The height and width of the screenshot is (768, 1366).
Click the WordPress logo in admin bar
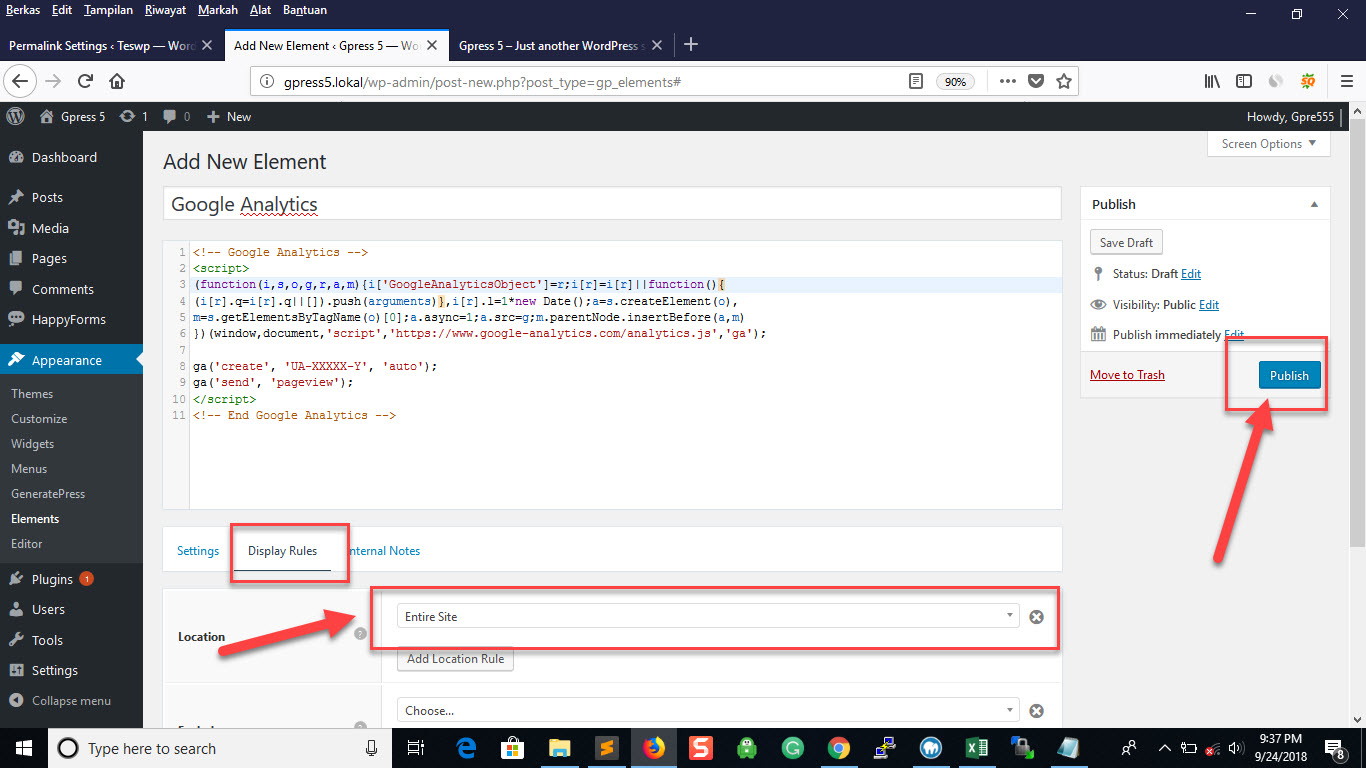coord(15,117)
